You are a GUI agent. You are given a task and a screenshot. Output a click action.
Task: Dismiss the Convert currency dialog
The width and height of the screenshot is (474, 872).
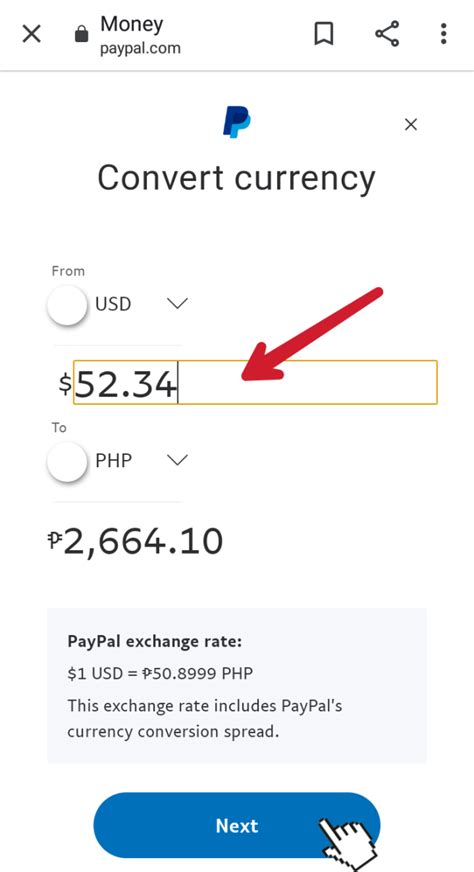tap(411, 125)
